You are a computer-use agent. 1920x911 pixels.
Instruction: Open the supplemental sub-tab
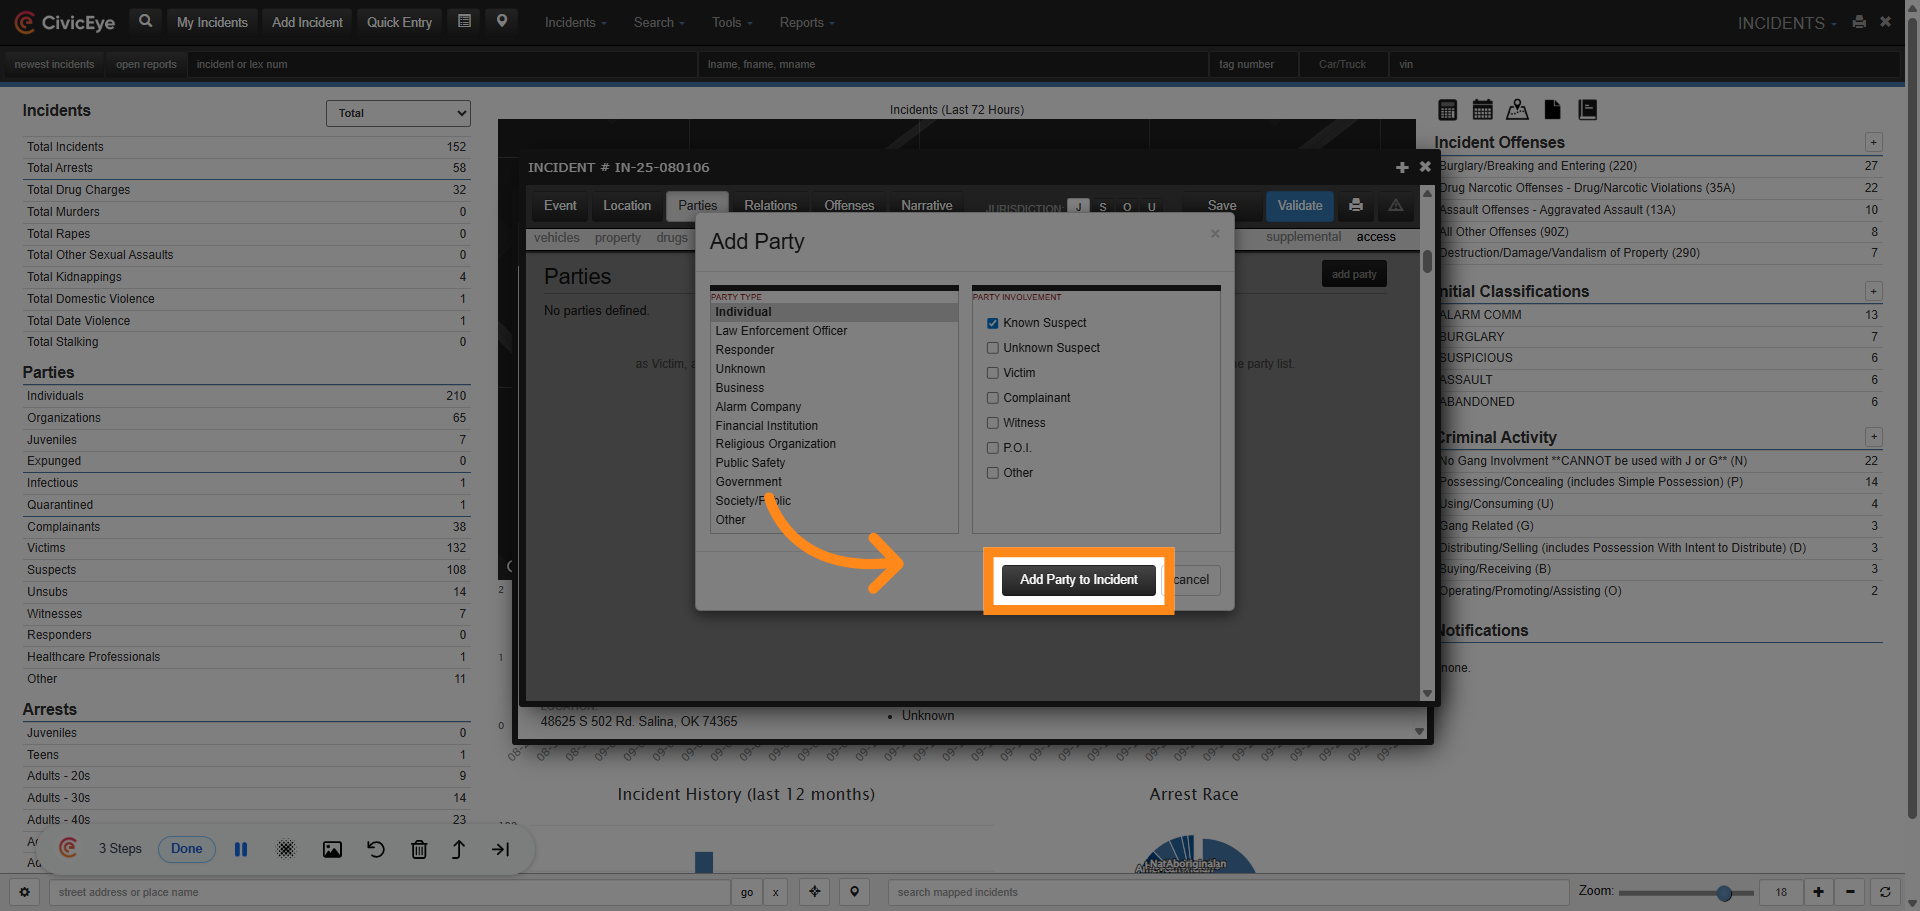pyautogui.click(x=1303, y=237)
